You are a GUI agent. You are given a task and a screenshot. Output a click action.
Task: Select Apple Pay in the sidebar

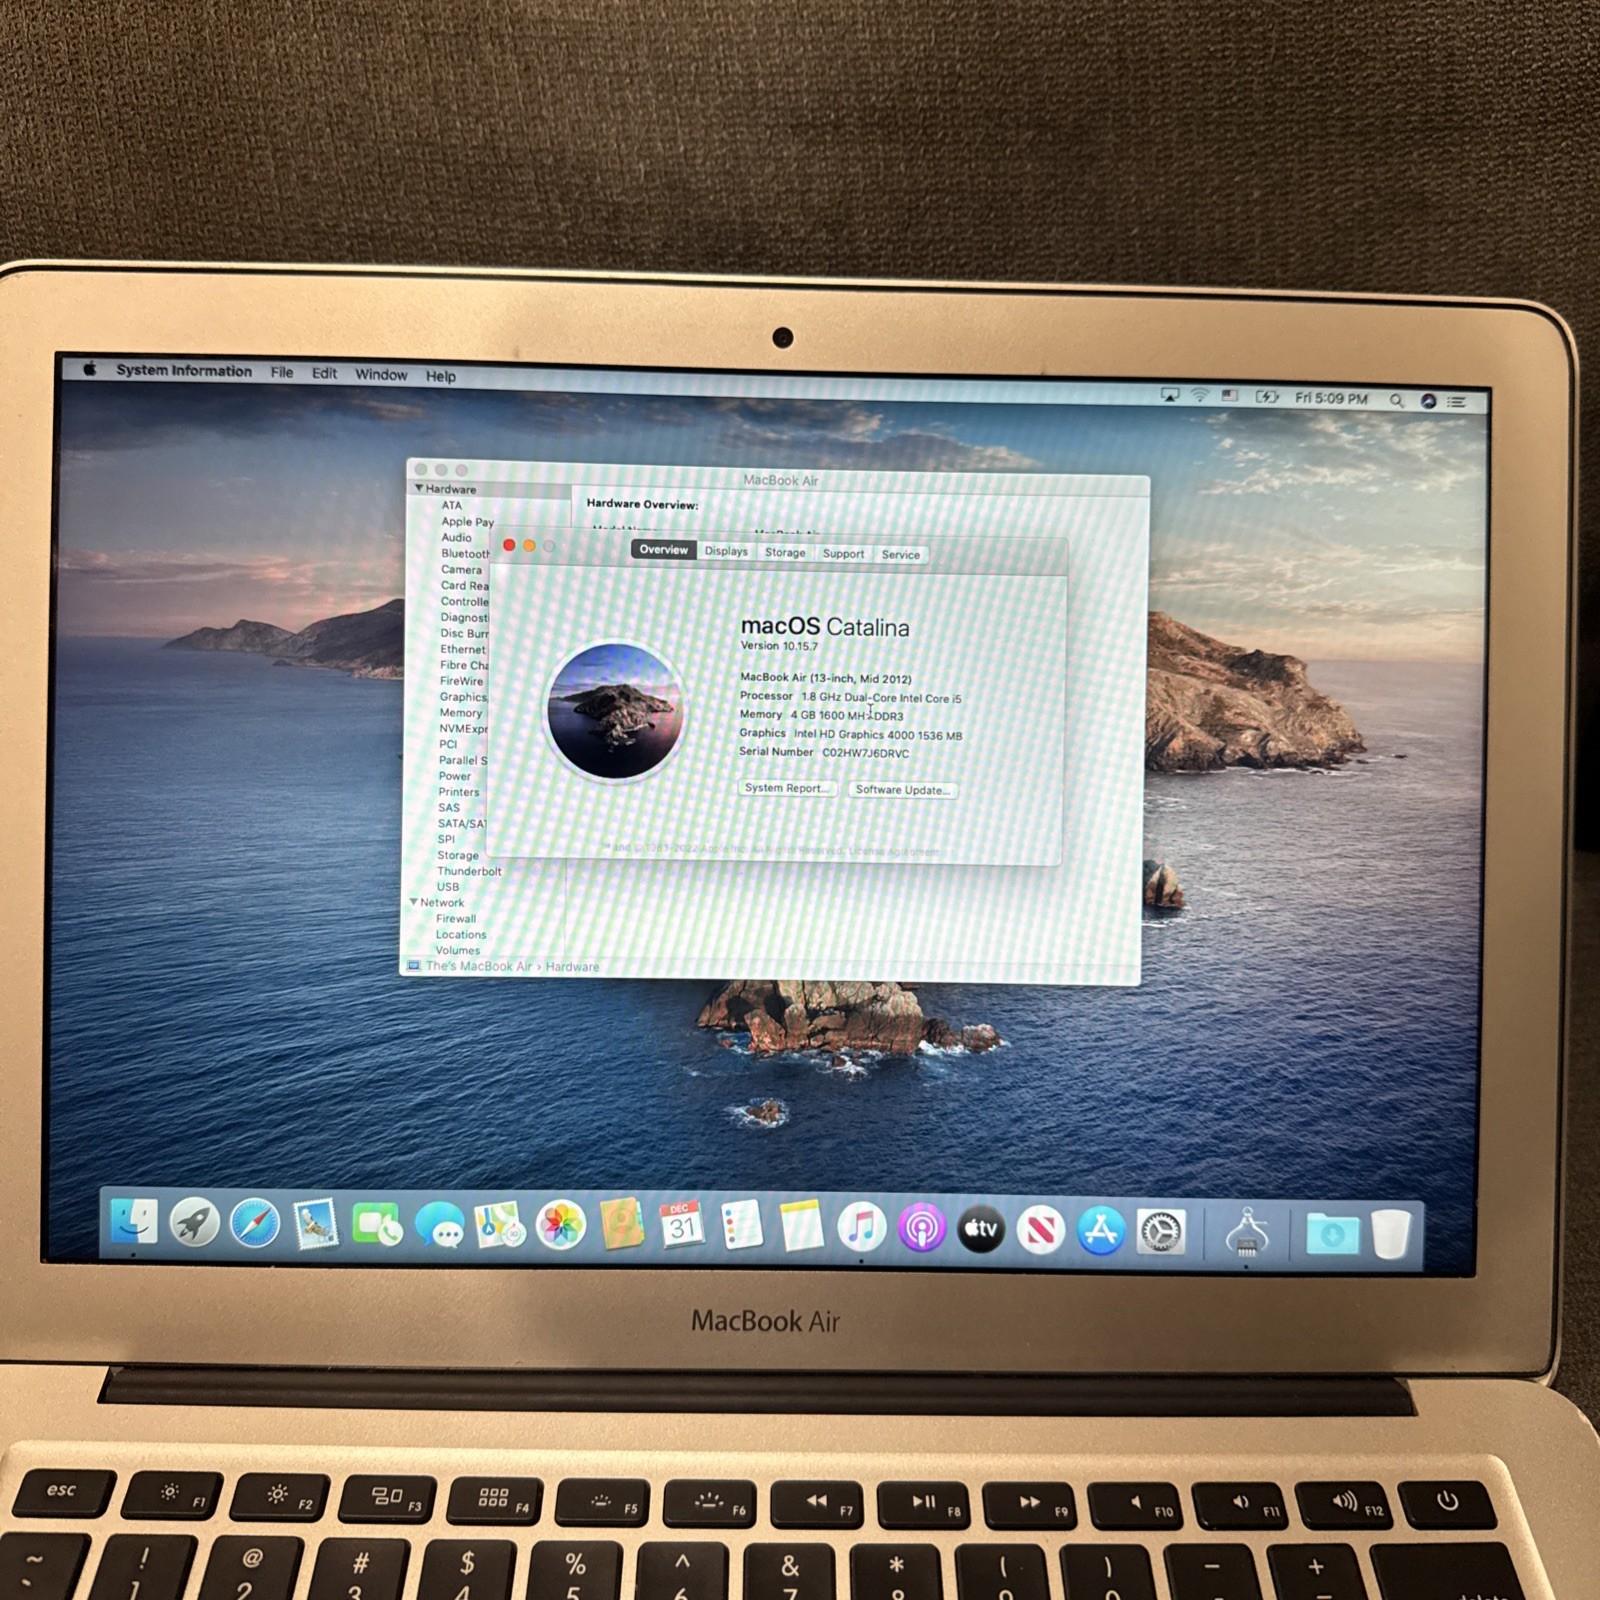point(468,522)
